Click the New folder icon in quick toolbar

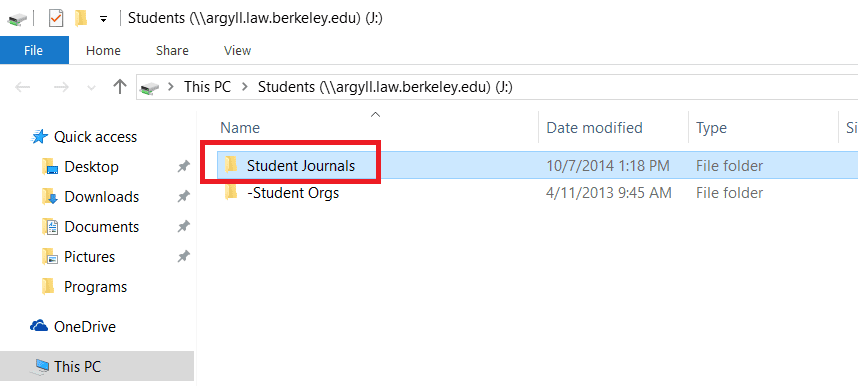(x=81, y=19)
